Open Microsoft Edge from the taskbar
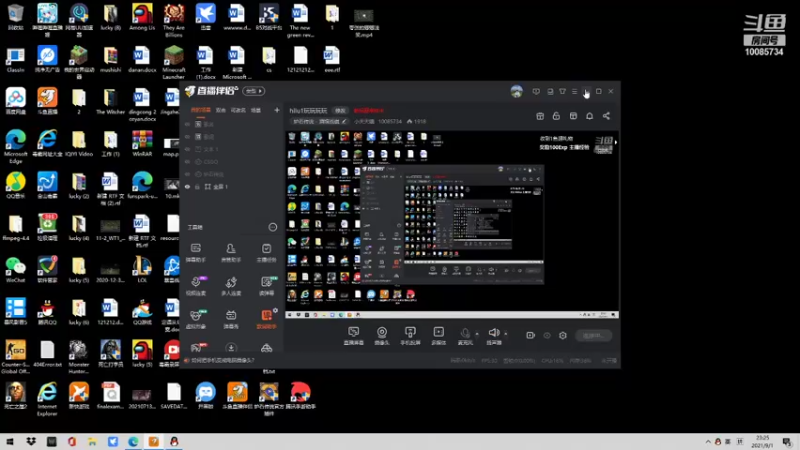800x450 pixels. pos(133,442)
